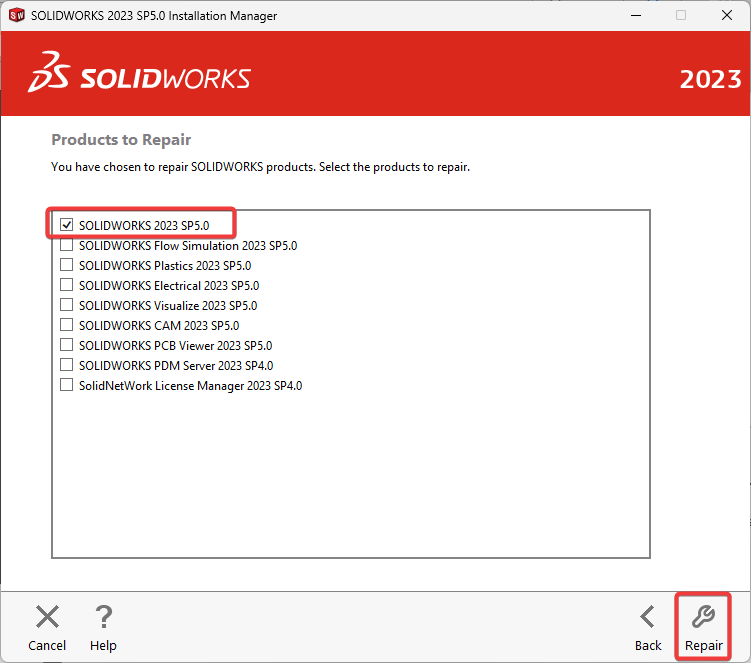Click the Installation Manager window title text
Viewport: 751px width, 663px height.
coord(154,16)
